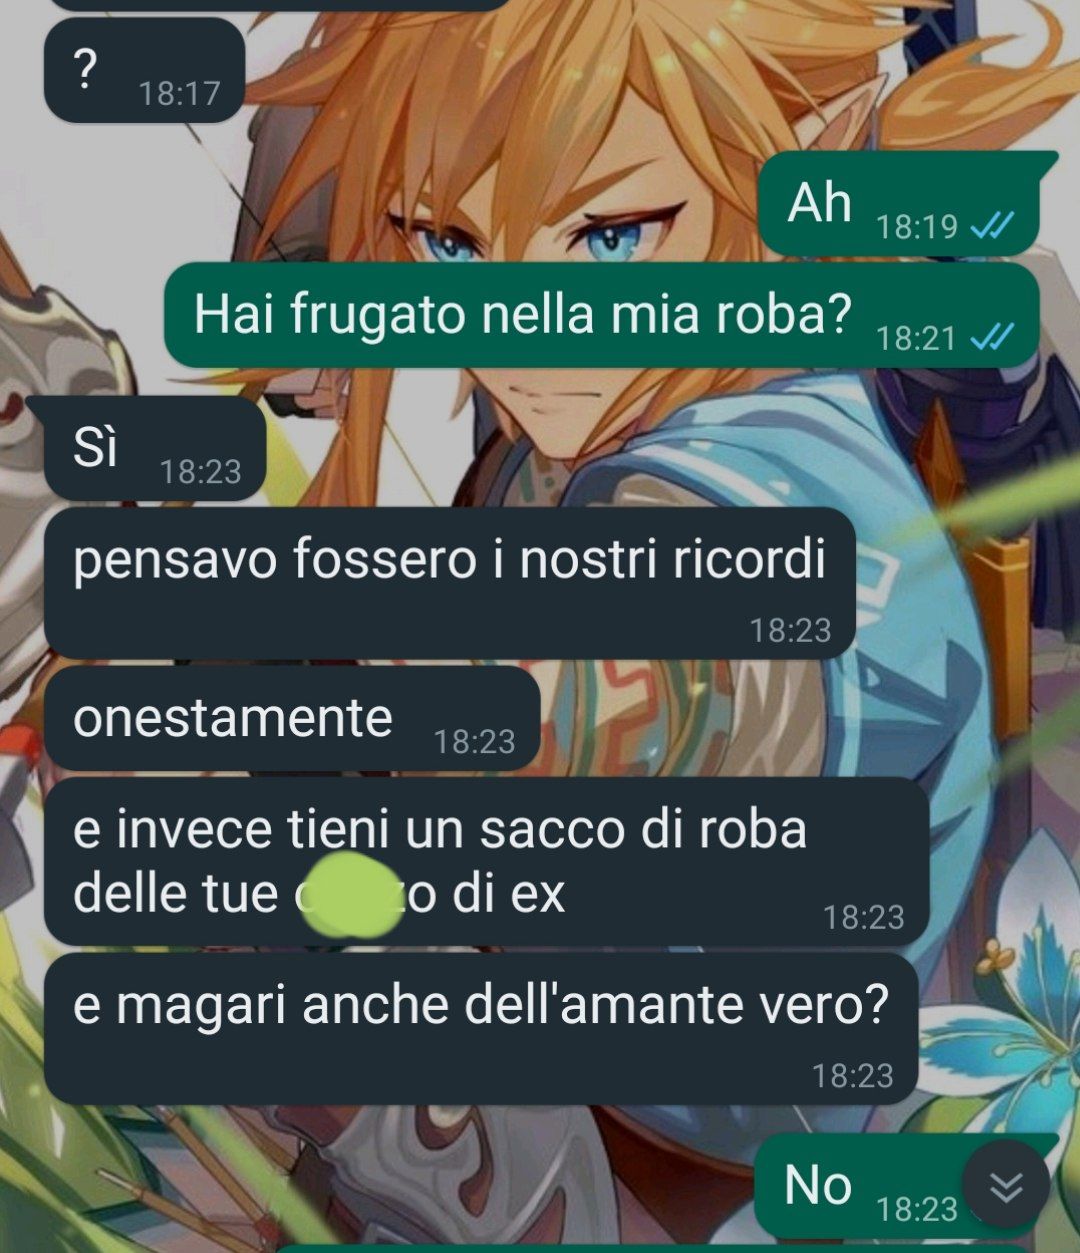This screenshot has height=1253, width=1080.
Task: Click the cut-off dark bubble at the top edge
Action: pos(279,5)
